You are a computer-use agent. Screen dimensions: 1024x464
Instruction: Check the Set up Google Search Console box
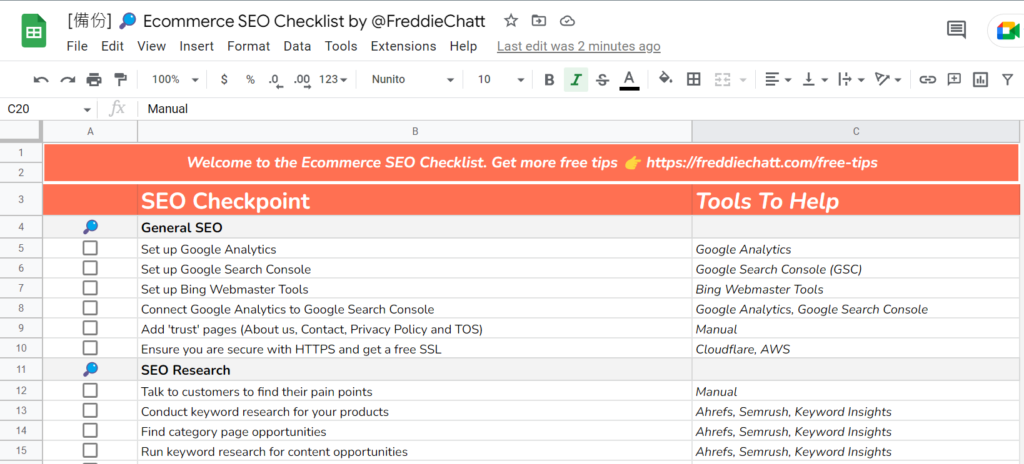[x=90, y=269]
